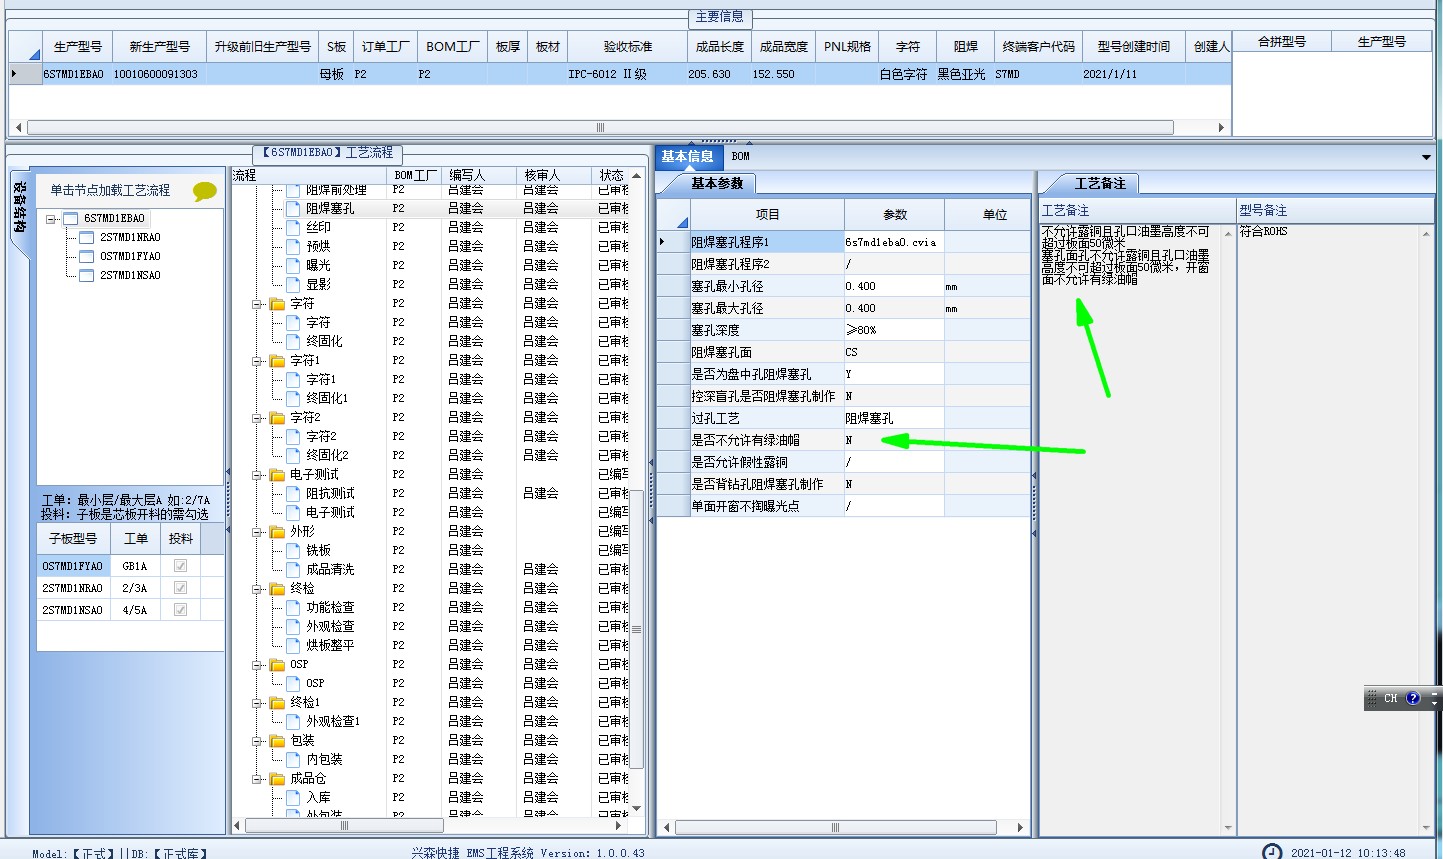Toggle 投料 checkbox for 0S7MD1FYA0
This screenshot has width=1443, height=859.
180,566
